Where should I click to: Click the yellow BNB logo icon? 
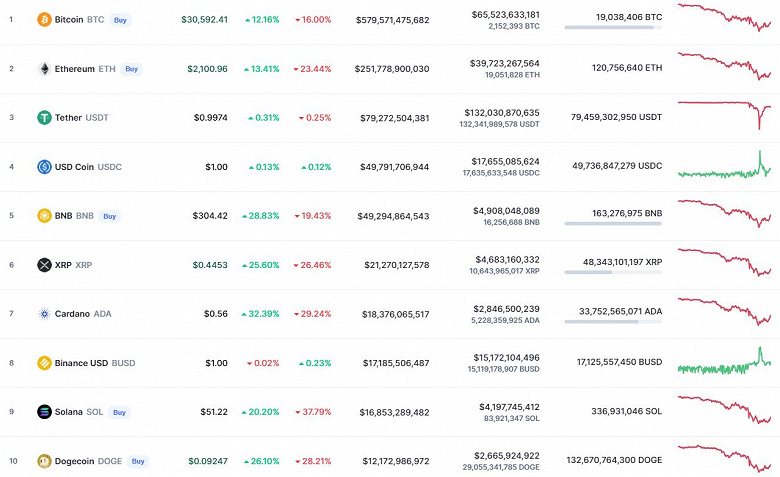coord(44,216)
